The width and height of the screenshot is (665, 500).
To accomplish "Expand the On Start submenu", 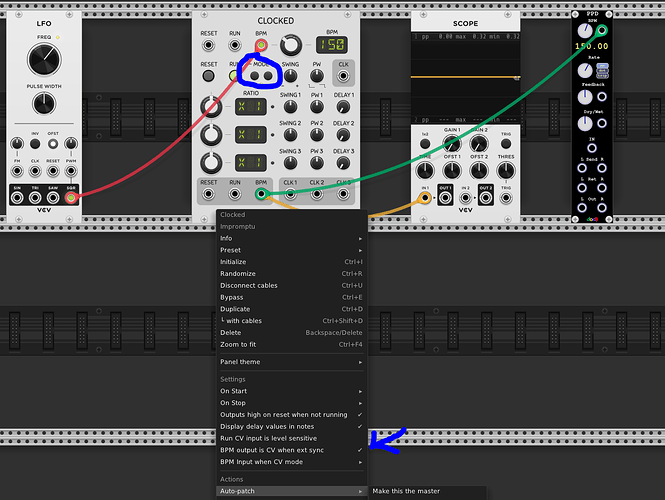I will [291, 391].
